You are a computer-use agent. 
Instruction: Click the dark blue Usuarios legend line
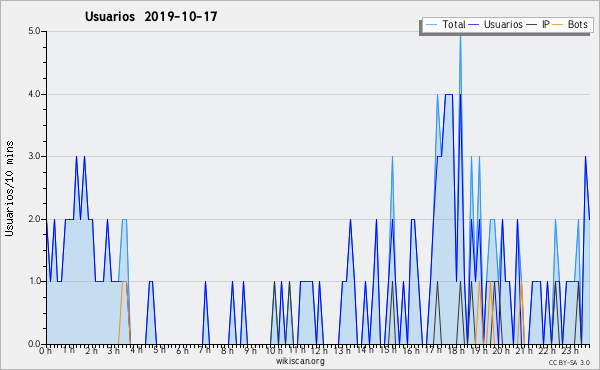pos(474,25)
